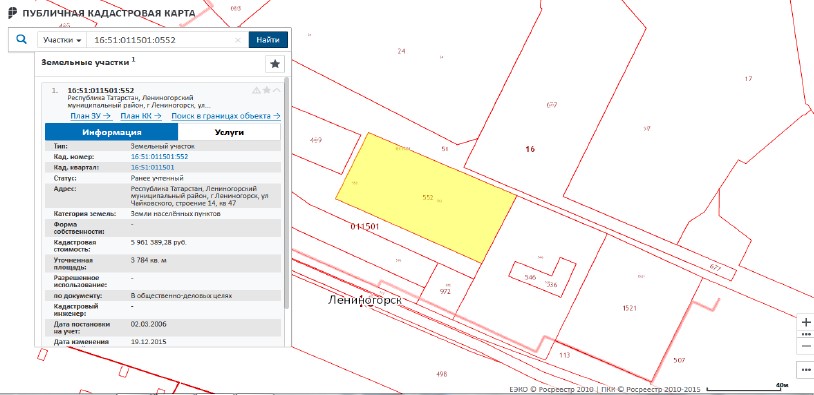
Task: Zoom in with the plus button
Action: (806, 322)
